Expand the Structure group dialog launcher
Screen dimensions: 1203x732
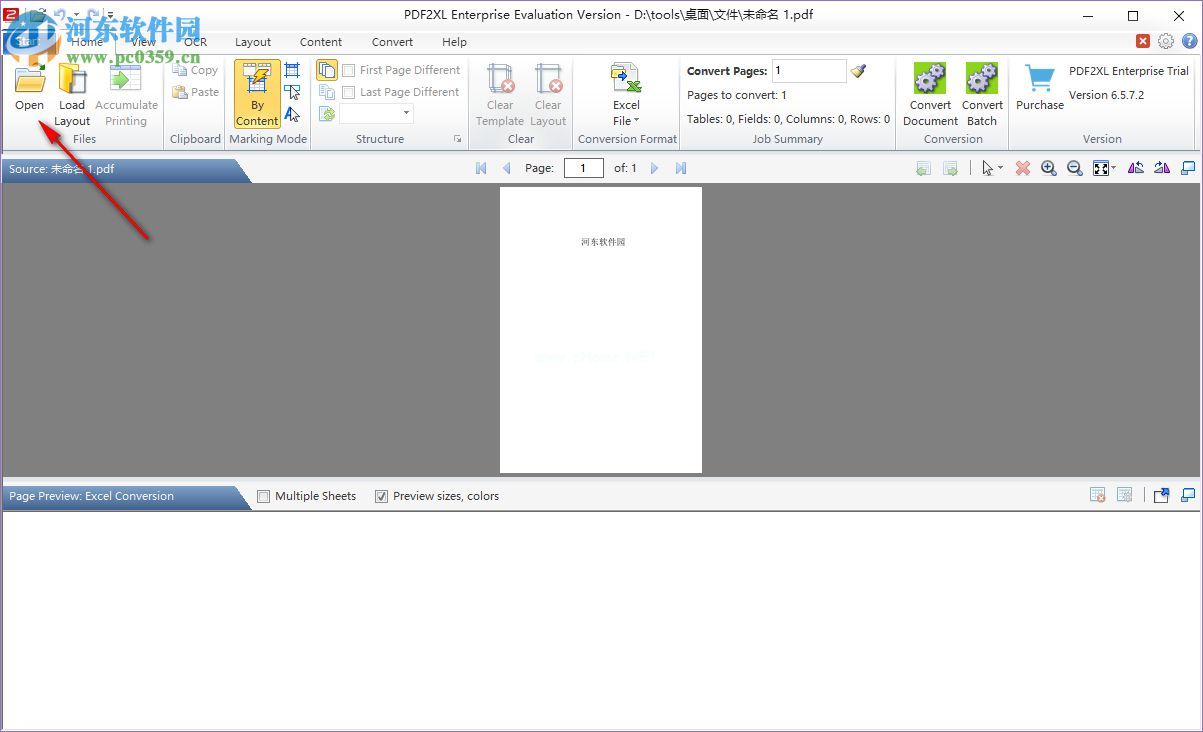(x=458, y=139)
